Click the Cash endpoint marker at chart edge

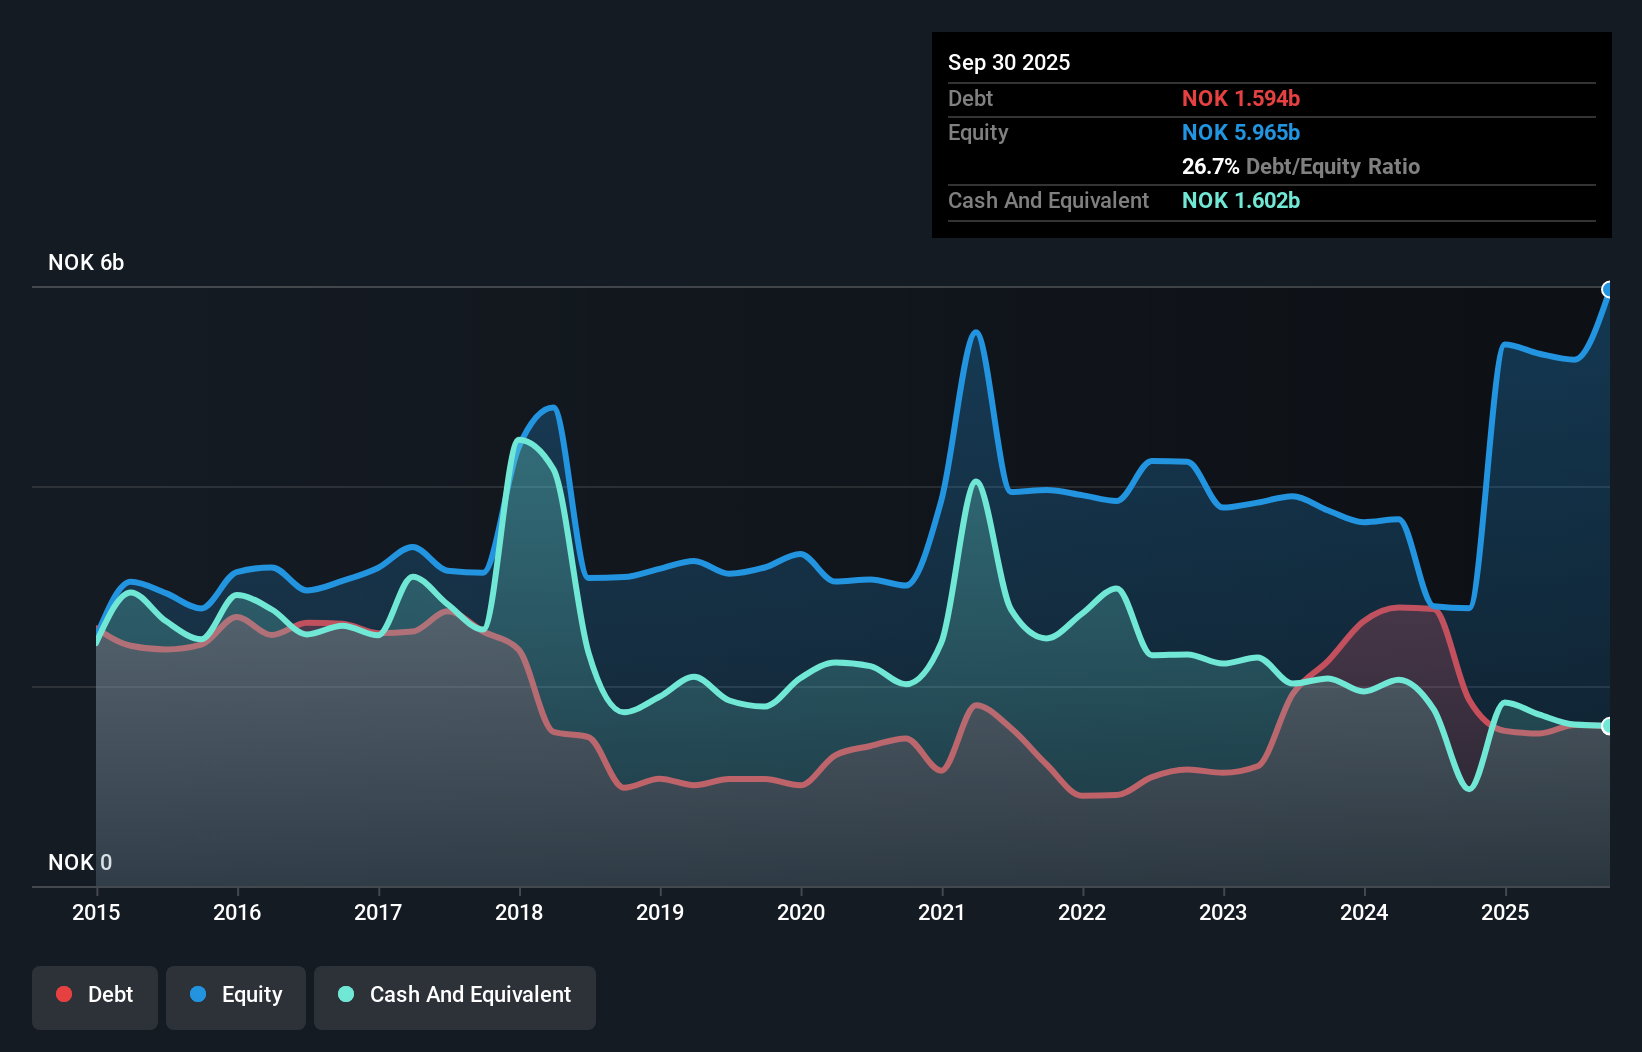[x=1608, y=726]
